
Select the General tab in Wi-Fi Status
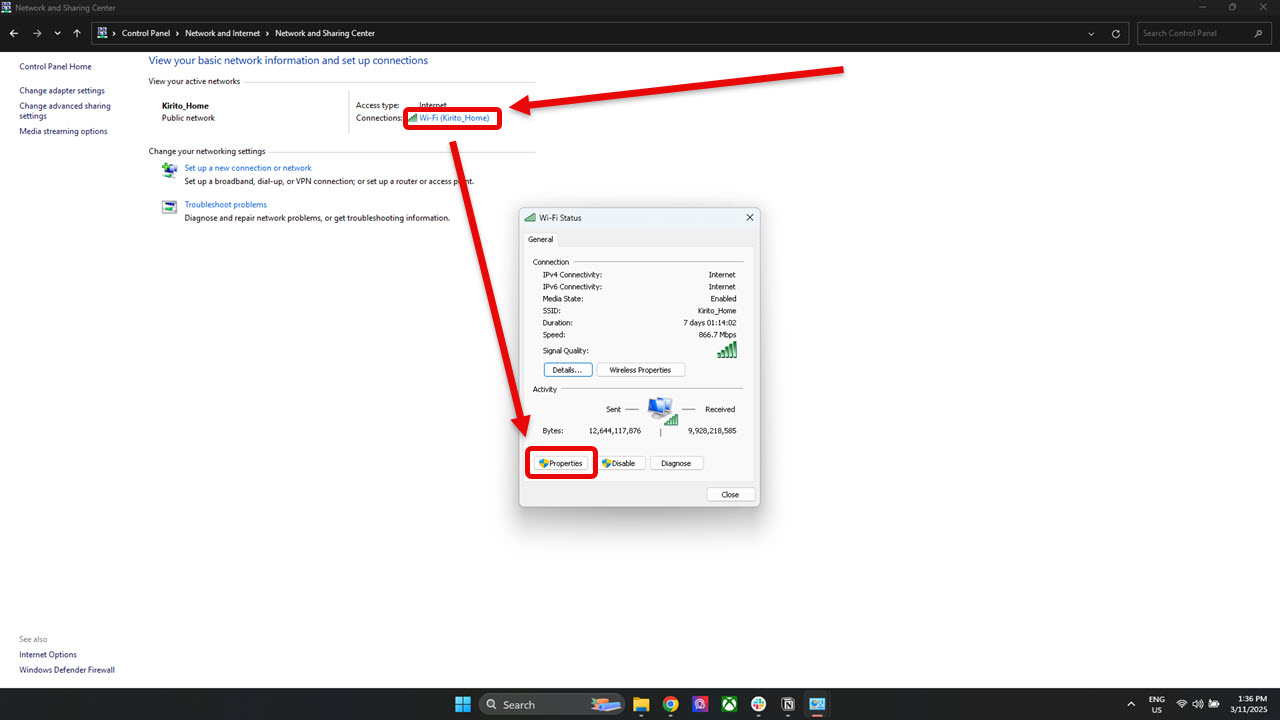pos(540,240)
